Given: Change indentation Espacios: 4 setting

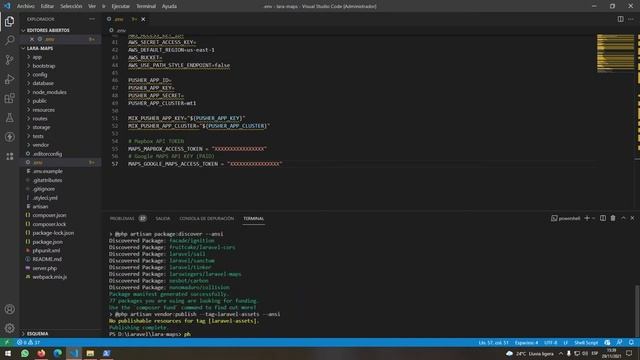Looking at the screenshot, I should pyautogui.click(x=527, y=342).
